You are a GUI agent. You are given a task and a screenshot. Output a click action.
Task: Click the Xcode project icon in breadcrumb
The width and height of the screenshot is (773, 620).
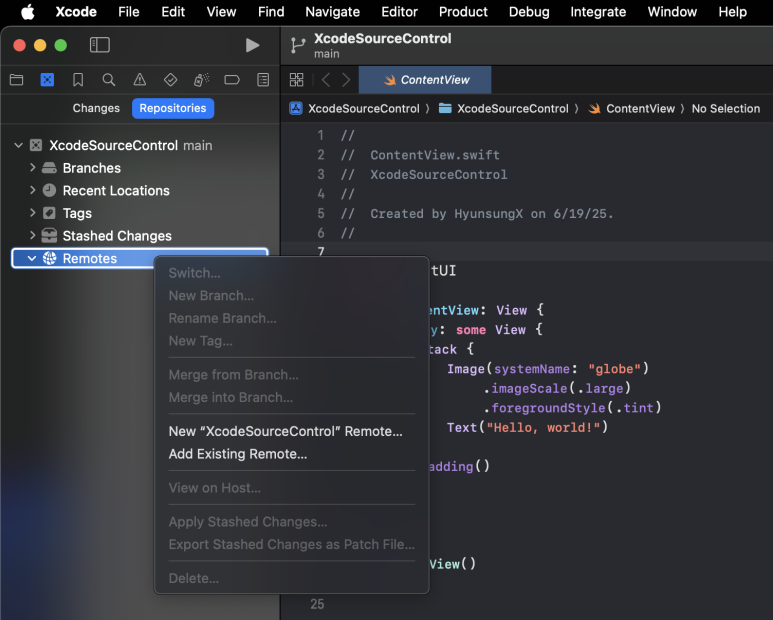coord(296,108)
